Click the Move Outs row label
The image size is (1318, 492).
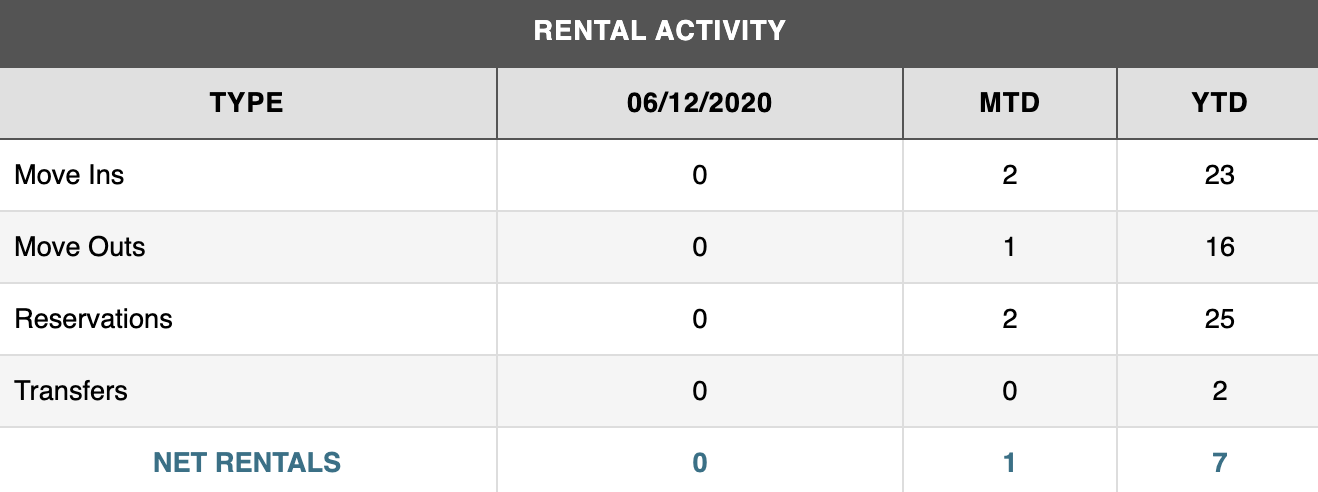(80, 247)
